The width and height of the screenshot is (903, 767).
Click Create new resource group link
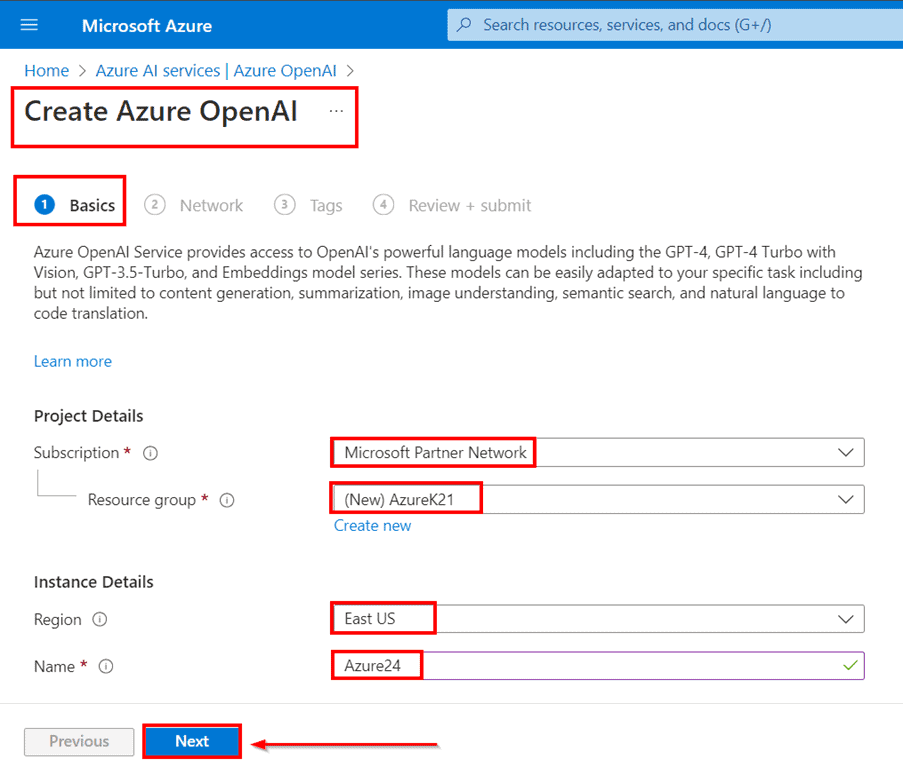pos(372,526)
